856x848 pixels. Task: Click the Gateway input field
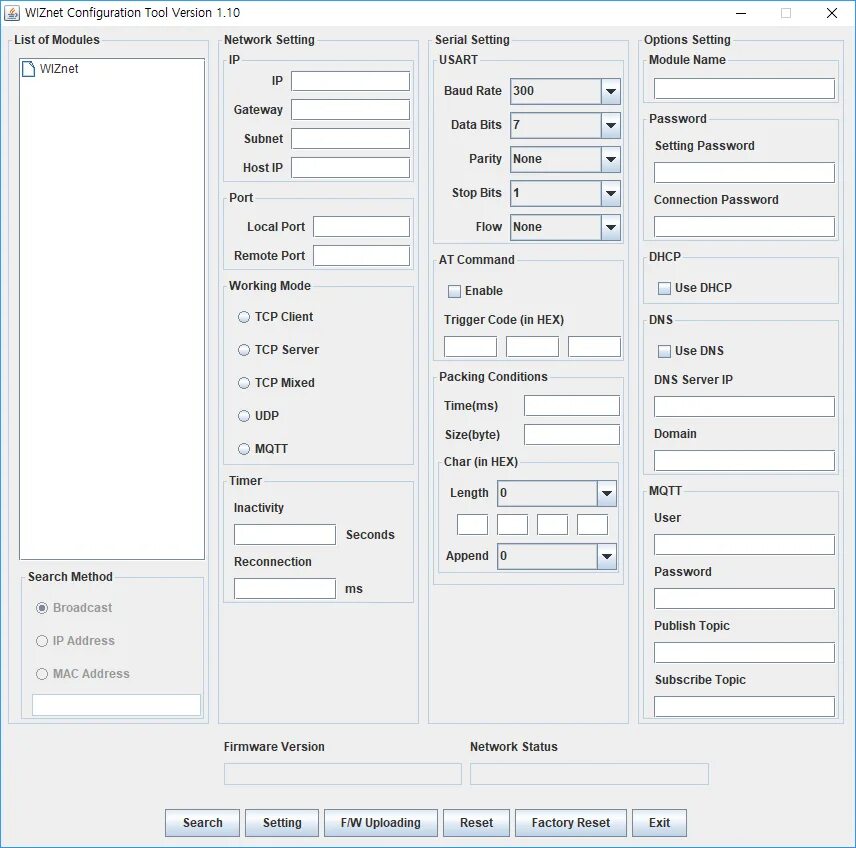[350, 110]
